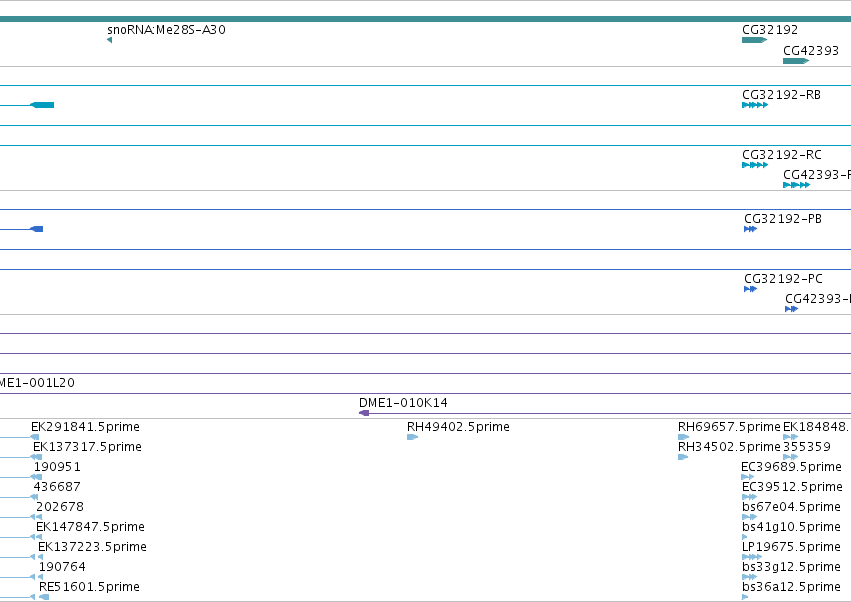Select the EK137317.5prime EST arrow glyph
Screen dimensions: 851x602
pos(36,457)
